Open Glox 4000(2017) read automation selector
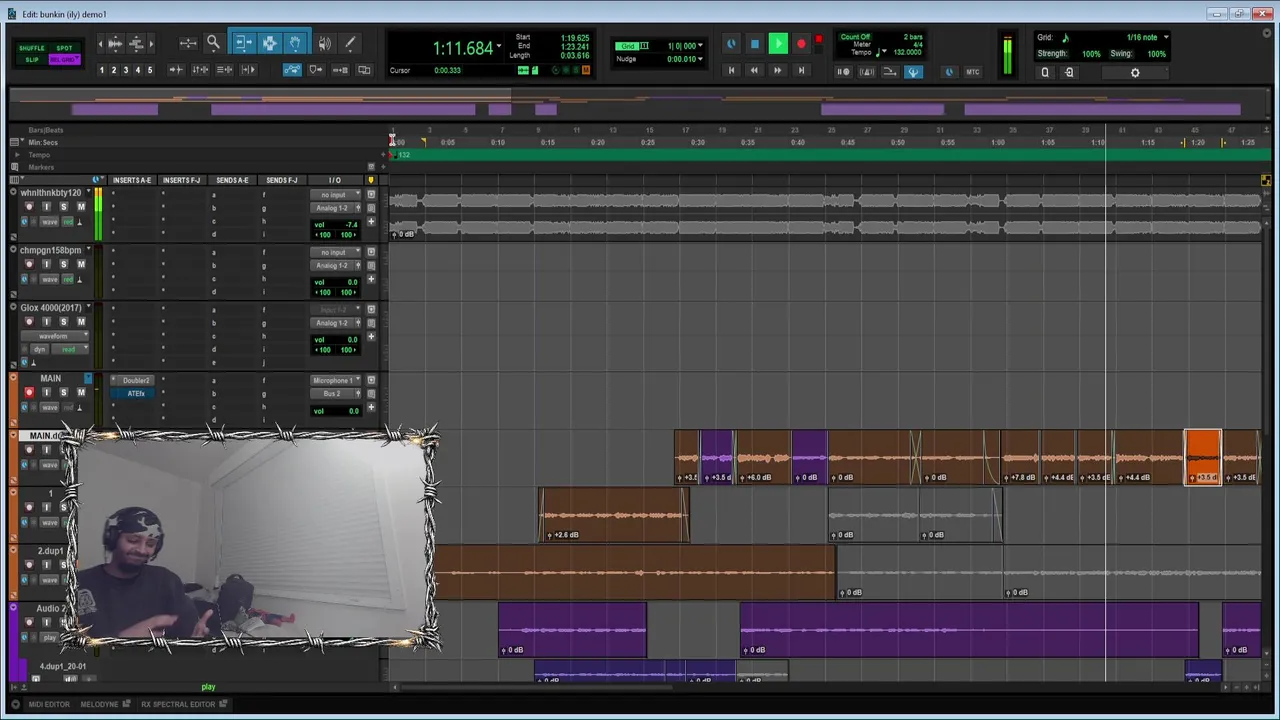This screenshot has width=1280, height=720. (x=70, y=349)
